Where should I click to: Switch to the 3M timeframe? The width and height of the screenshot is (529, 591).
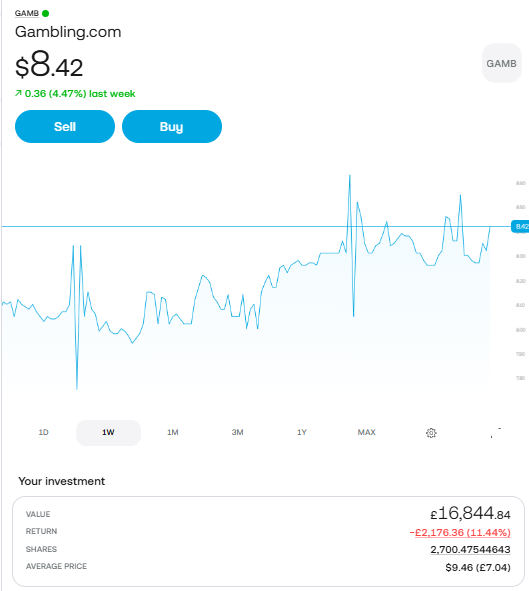[x=237, y=432]
